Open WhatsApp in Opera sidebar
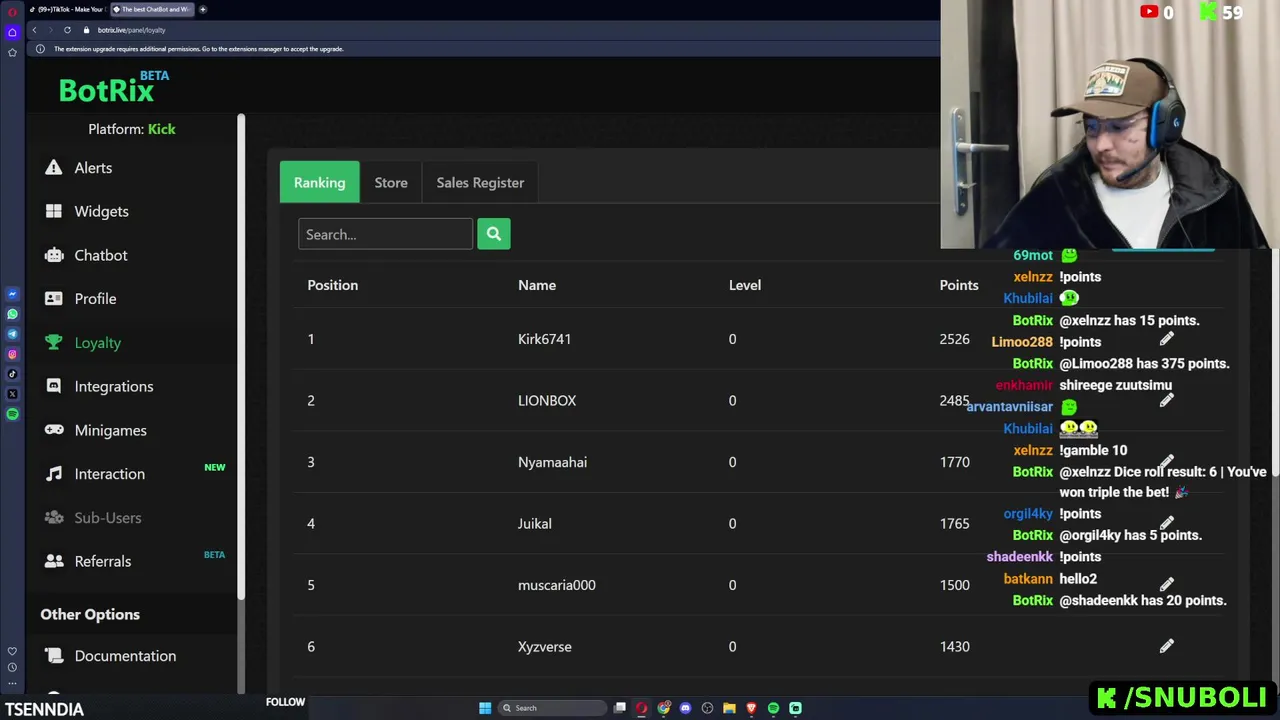This screenshot has height=720, width=1280. pyautogui.click(x=12, y=314)
